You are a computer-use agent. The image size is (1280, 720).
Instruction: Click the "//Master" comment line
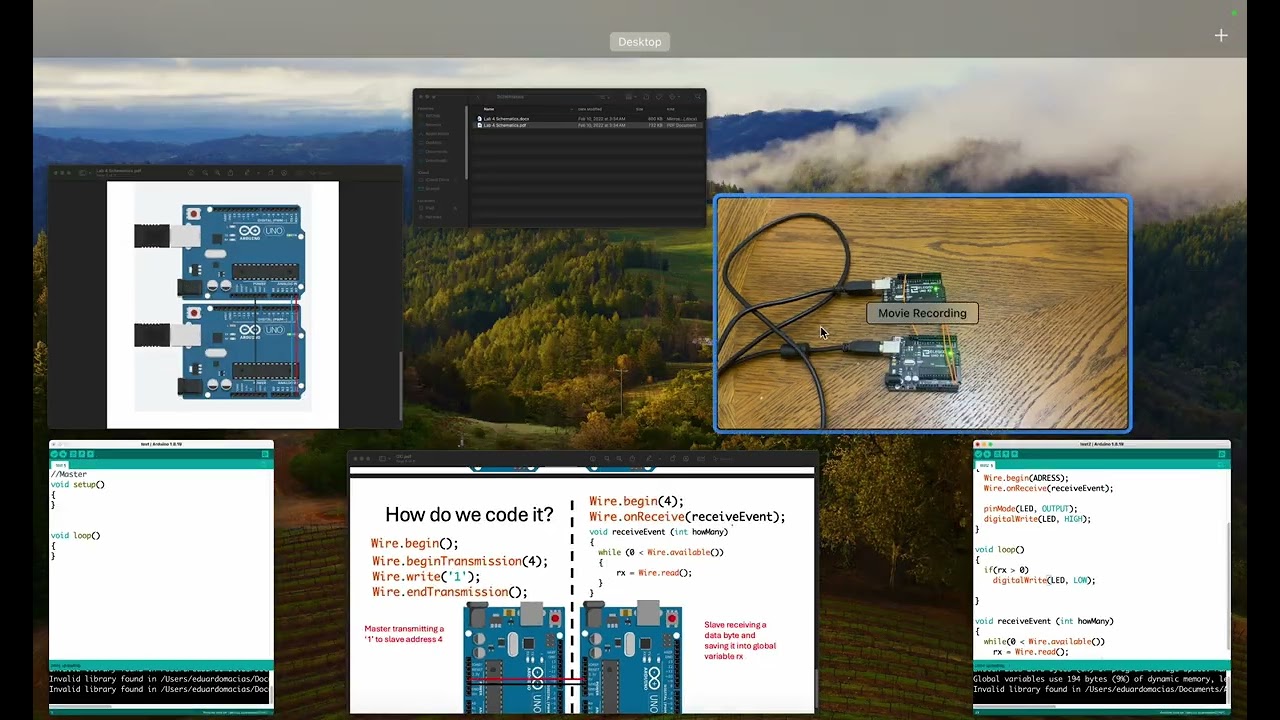[x=69, y=474]
